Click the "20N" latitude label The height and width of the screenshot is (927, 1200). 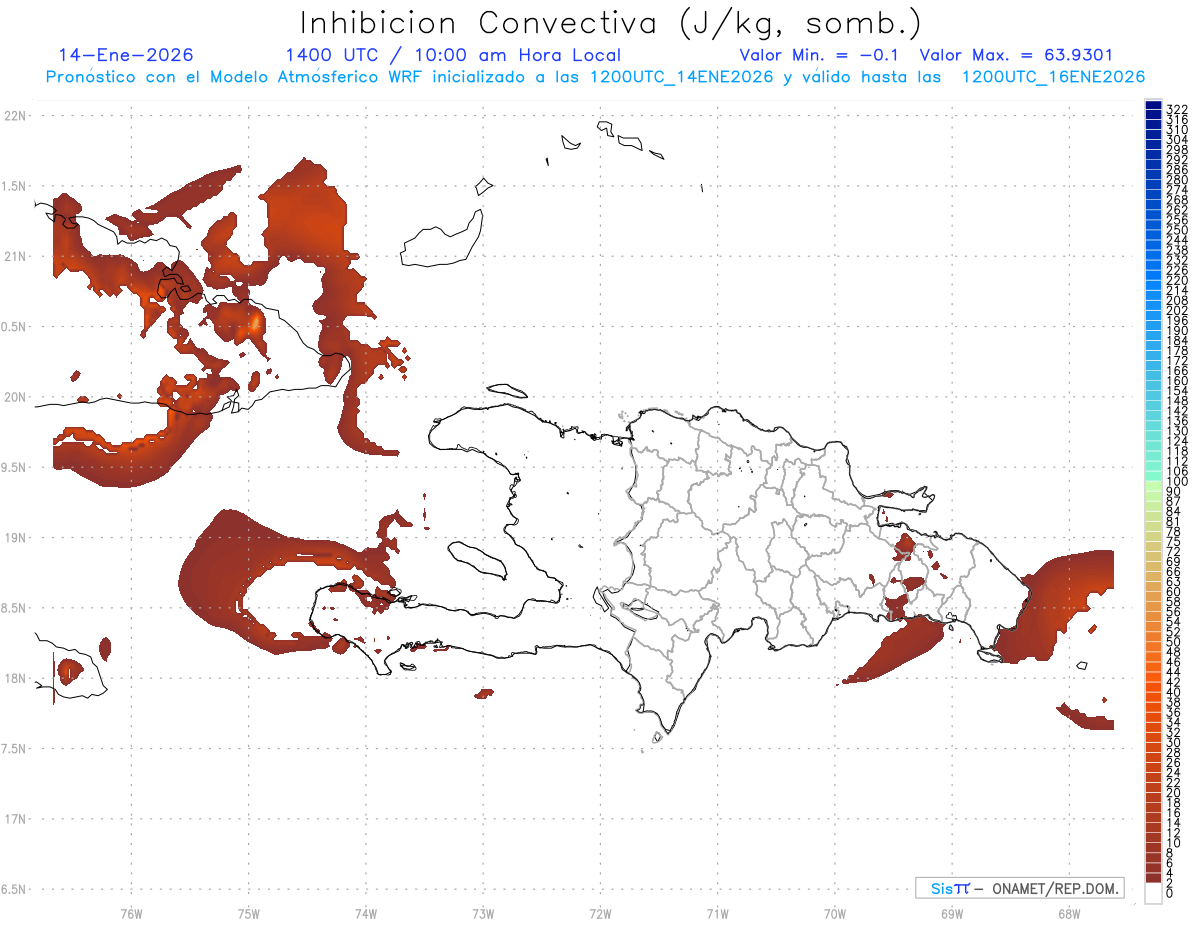pyautogui.click(x=14, y=397)
